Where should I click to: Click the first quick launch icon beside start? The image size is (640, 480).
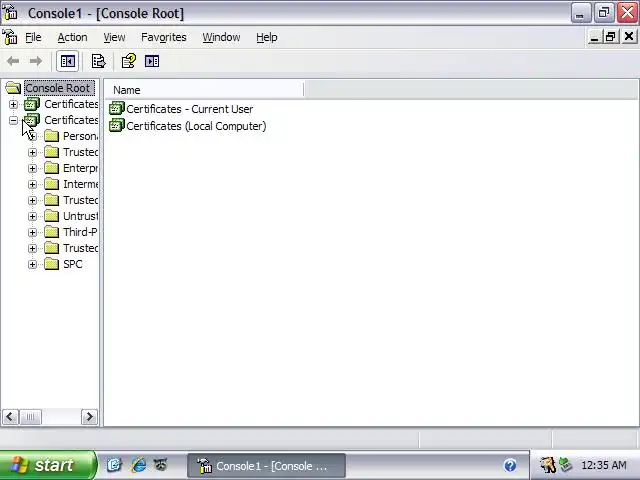coord(114,465)
